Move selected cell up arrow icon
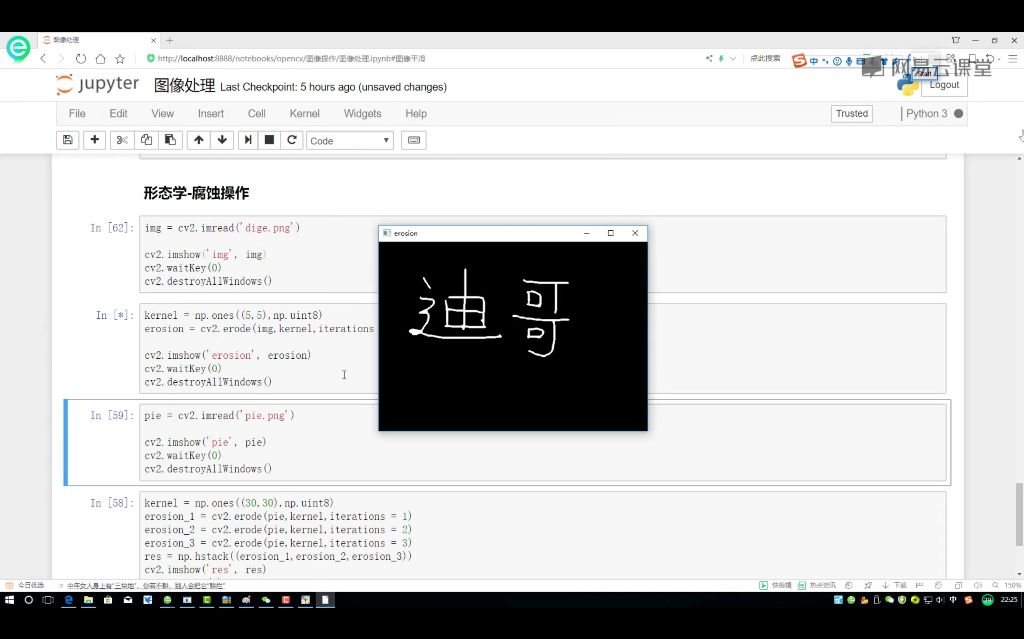 pos(199,140)
